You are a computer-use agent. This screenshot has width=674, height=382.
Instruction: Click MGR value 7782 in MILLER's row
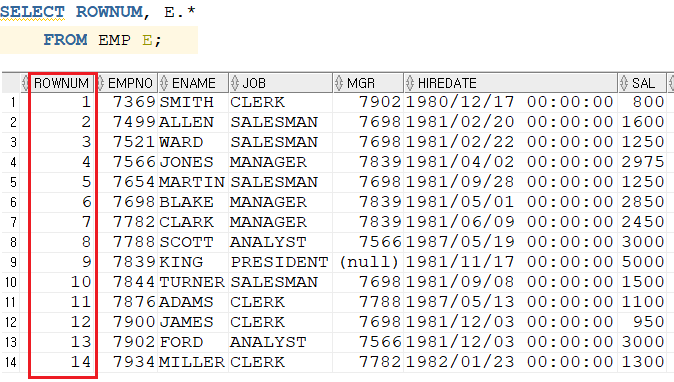[368, 362]
